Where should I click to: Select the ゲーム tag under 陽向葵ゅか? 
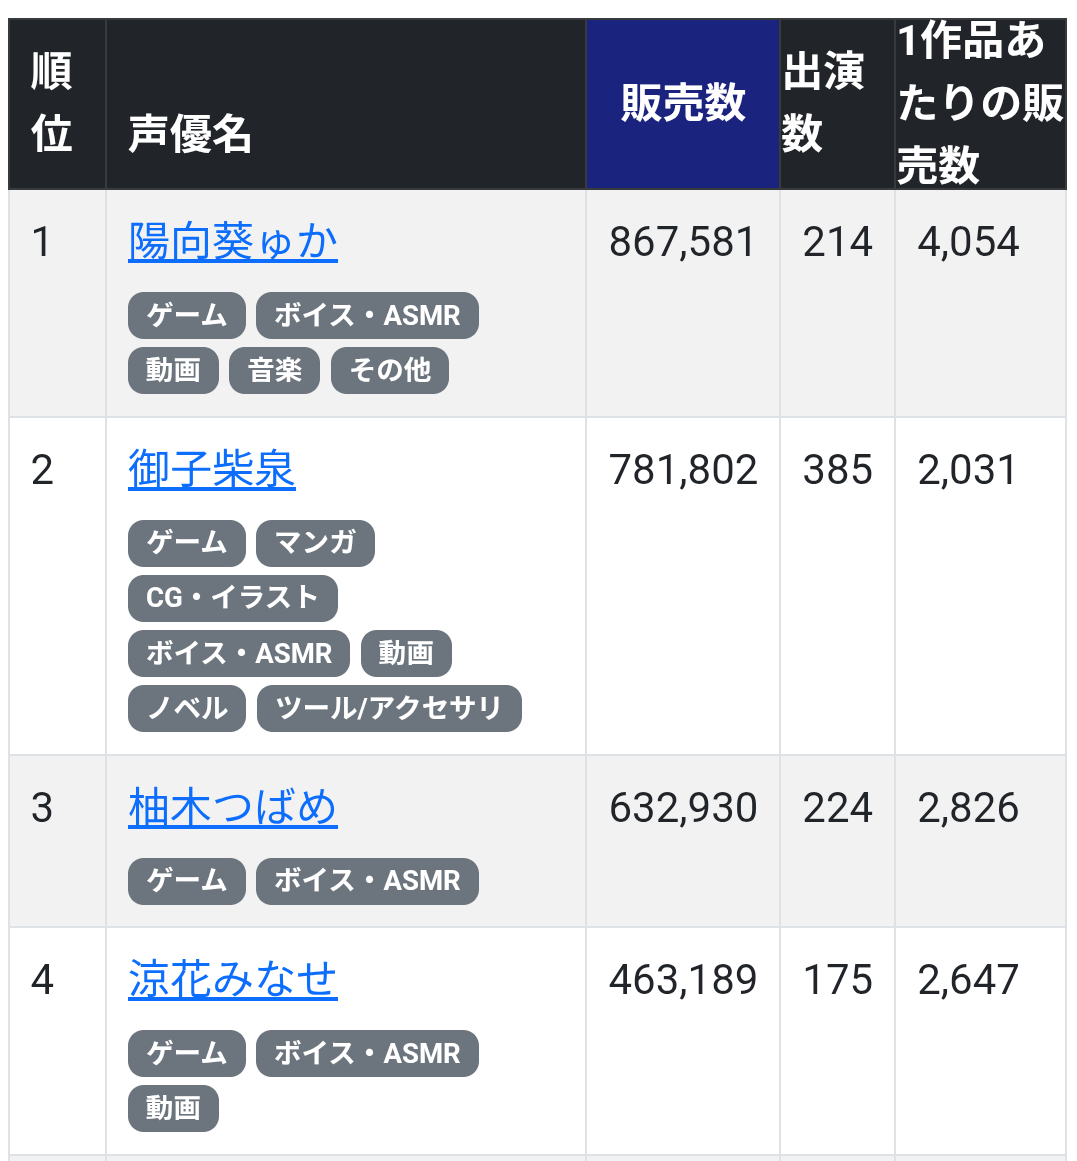[x=187, y=315]
